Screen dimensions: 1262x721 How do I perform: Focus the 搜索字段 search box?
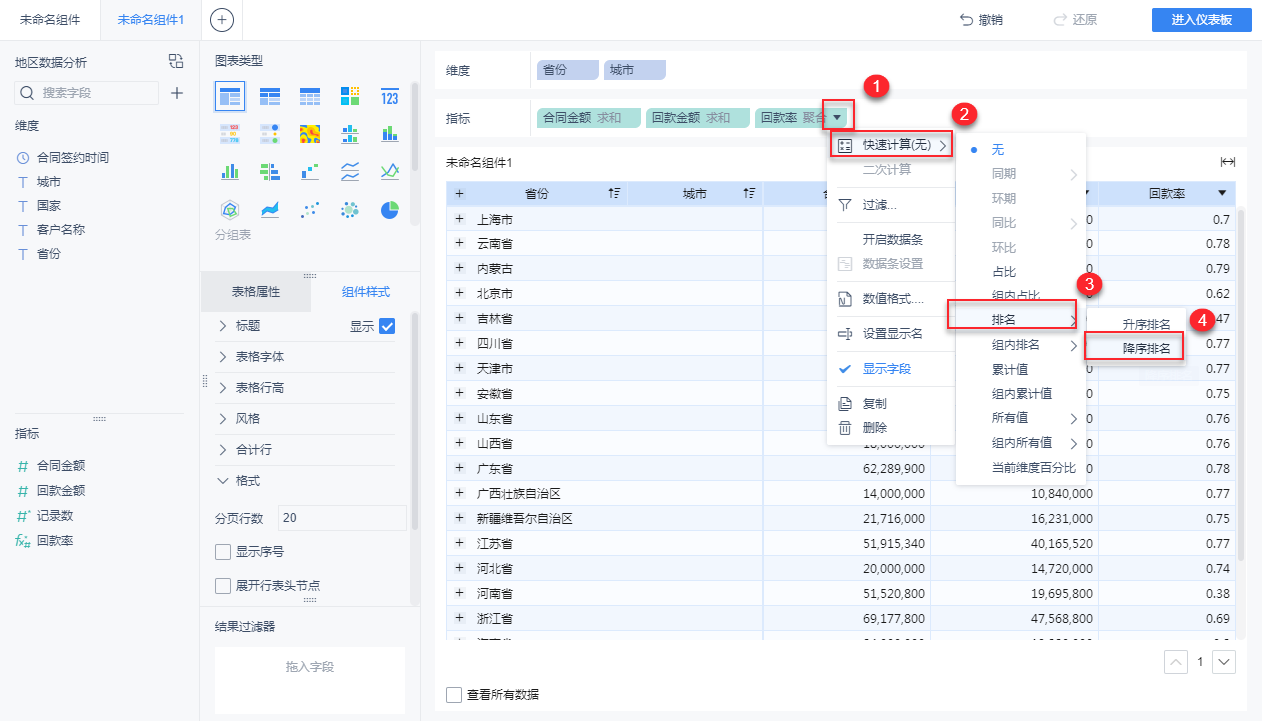87,93
